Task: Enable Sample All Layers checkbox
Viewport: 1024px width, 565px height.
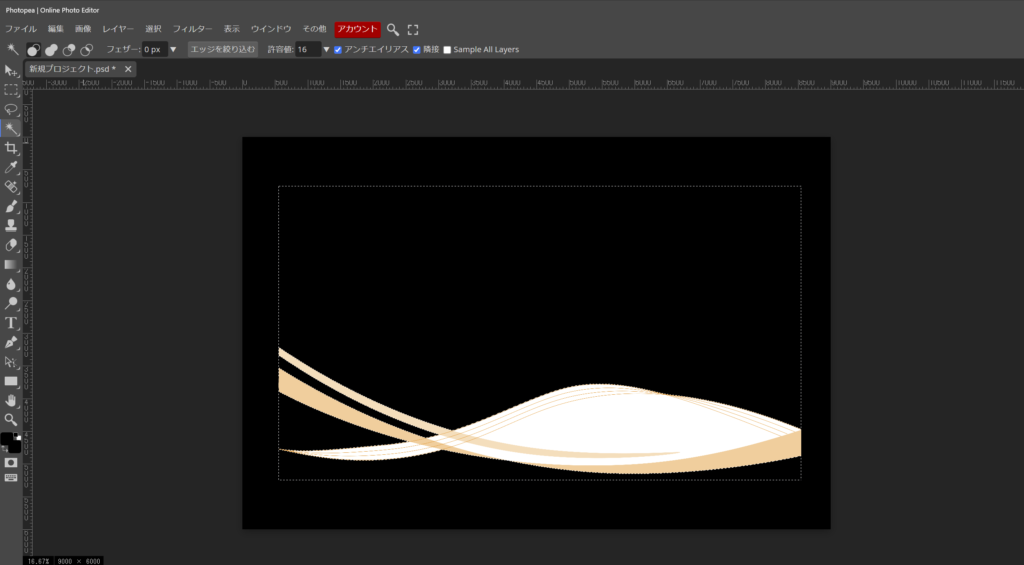Action: point(447,49)
